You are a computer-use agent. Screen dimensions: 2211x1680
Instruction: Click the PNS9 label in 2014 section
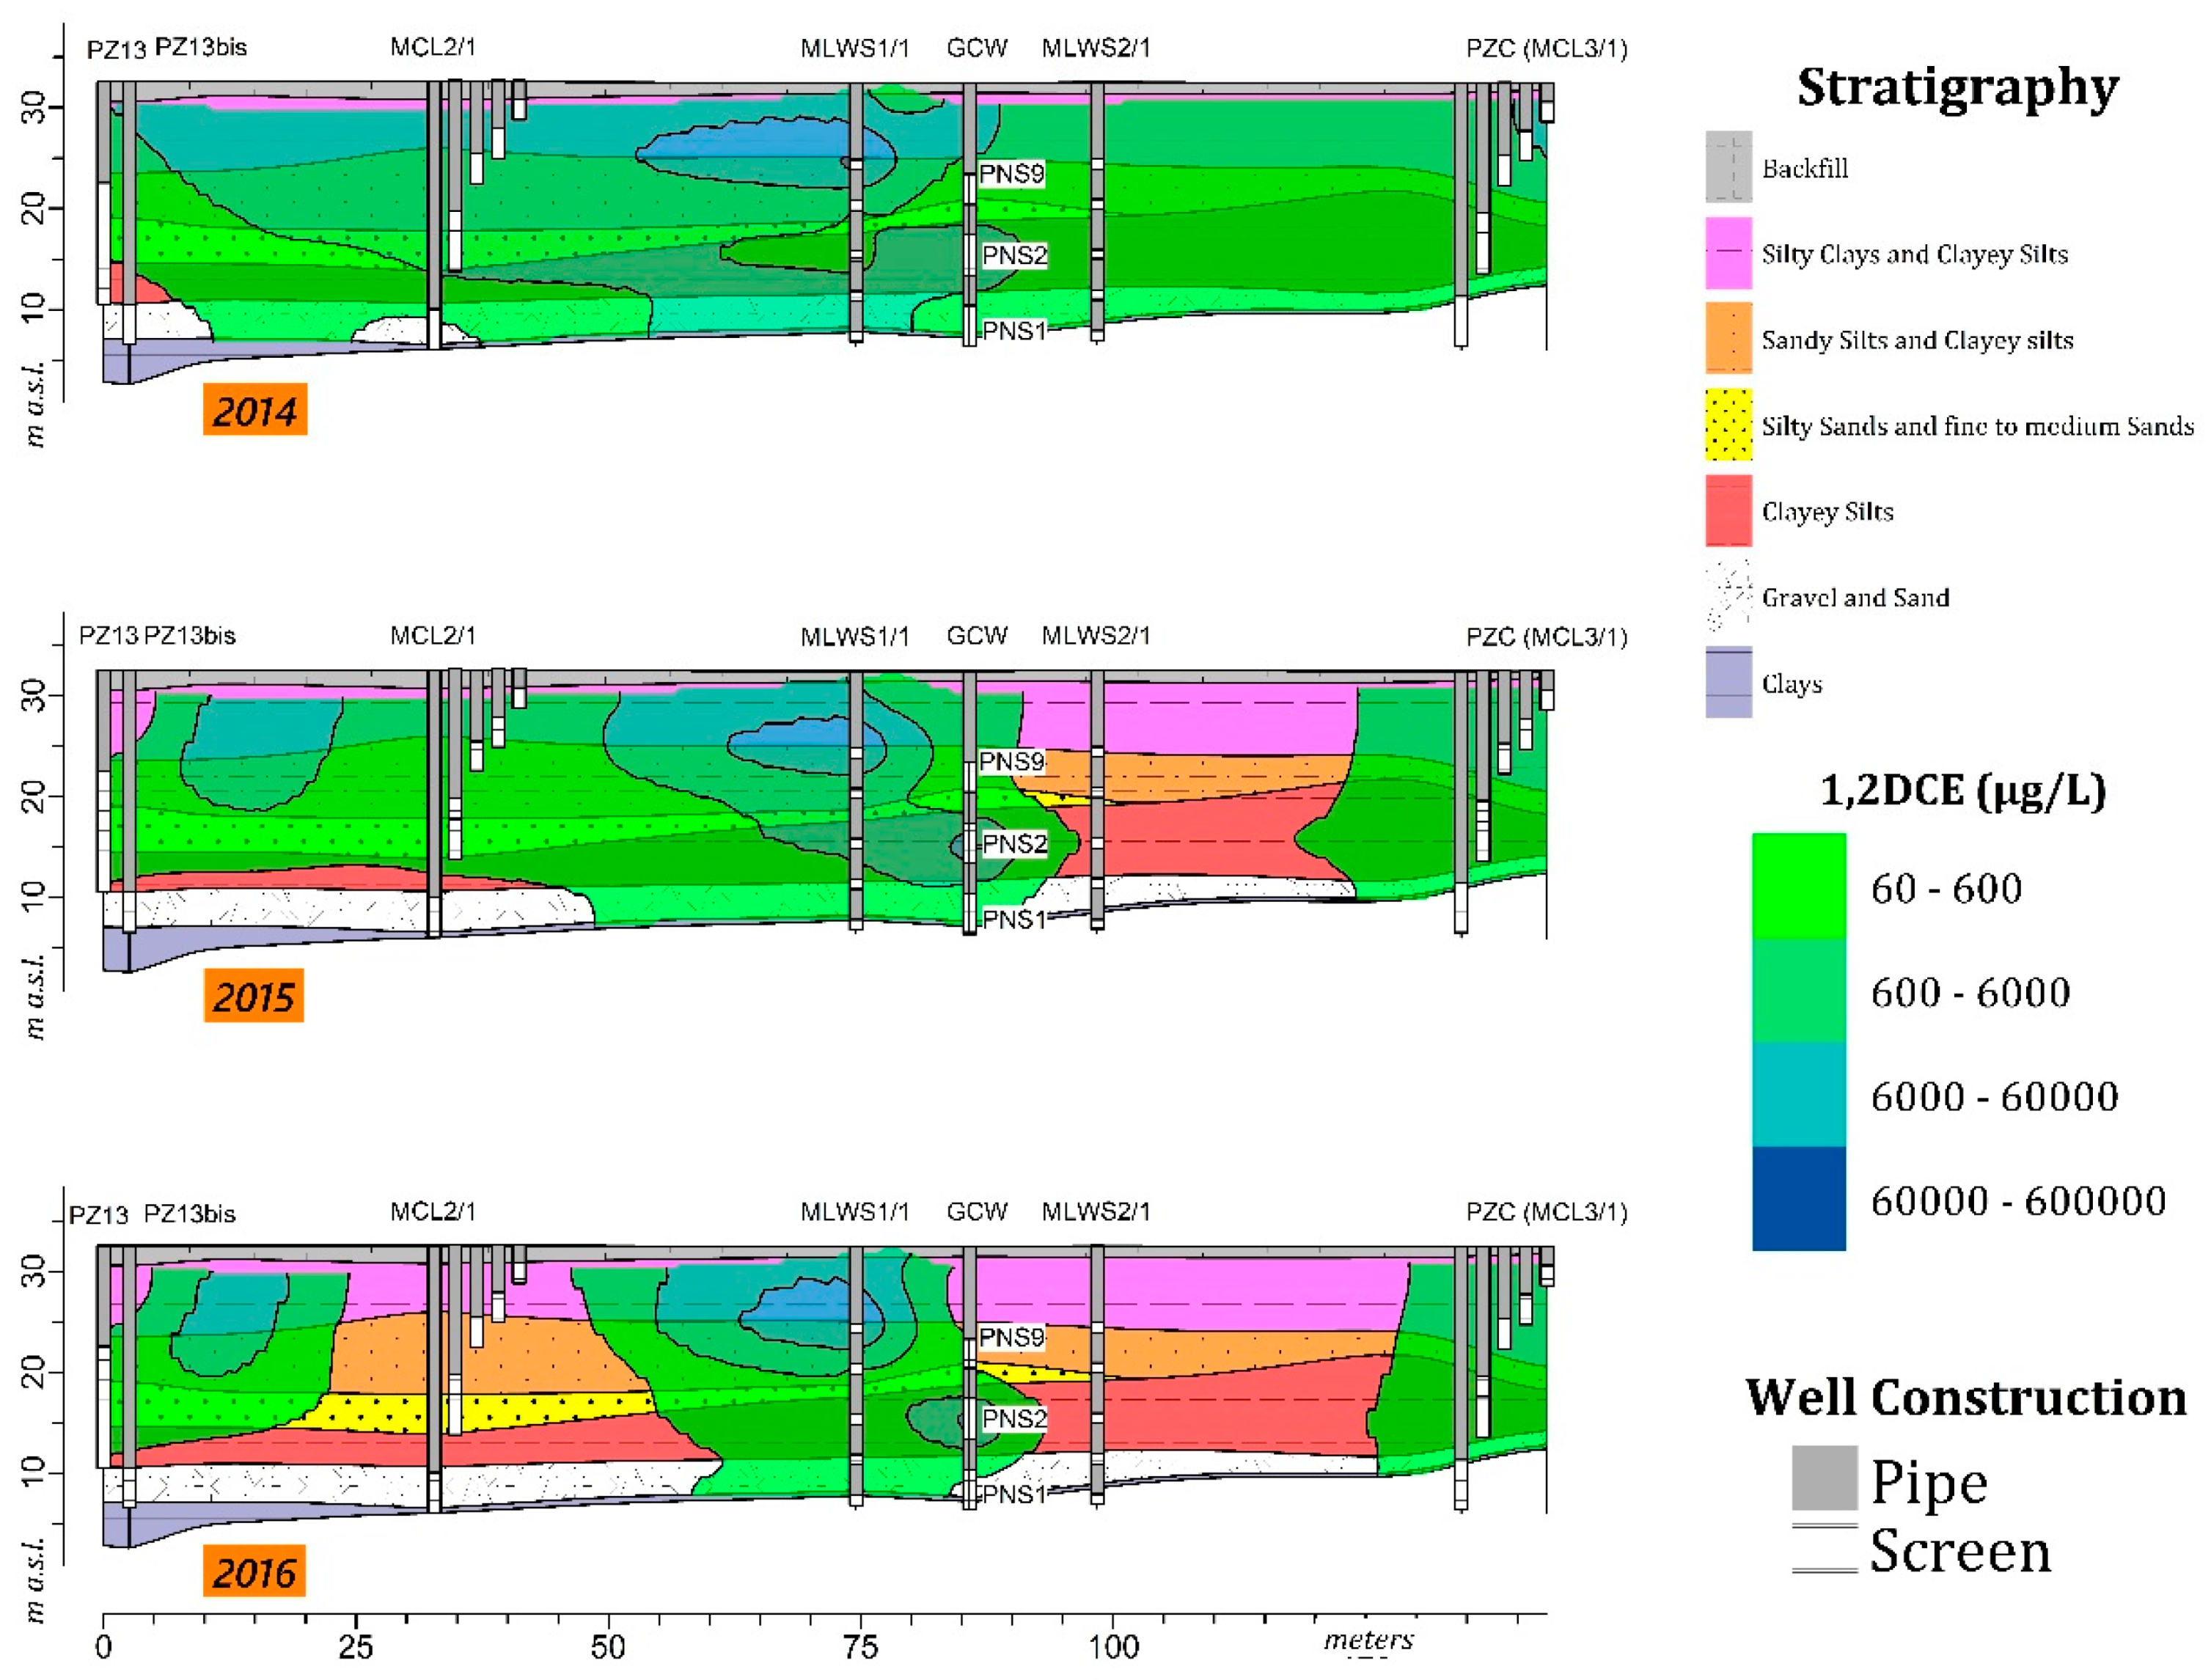click(1011, 174)
